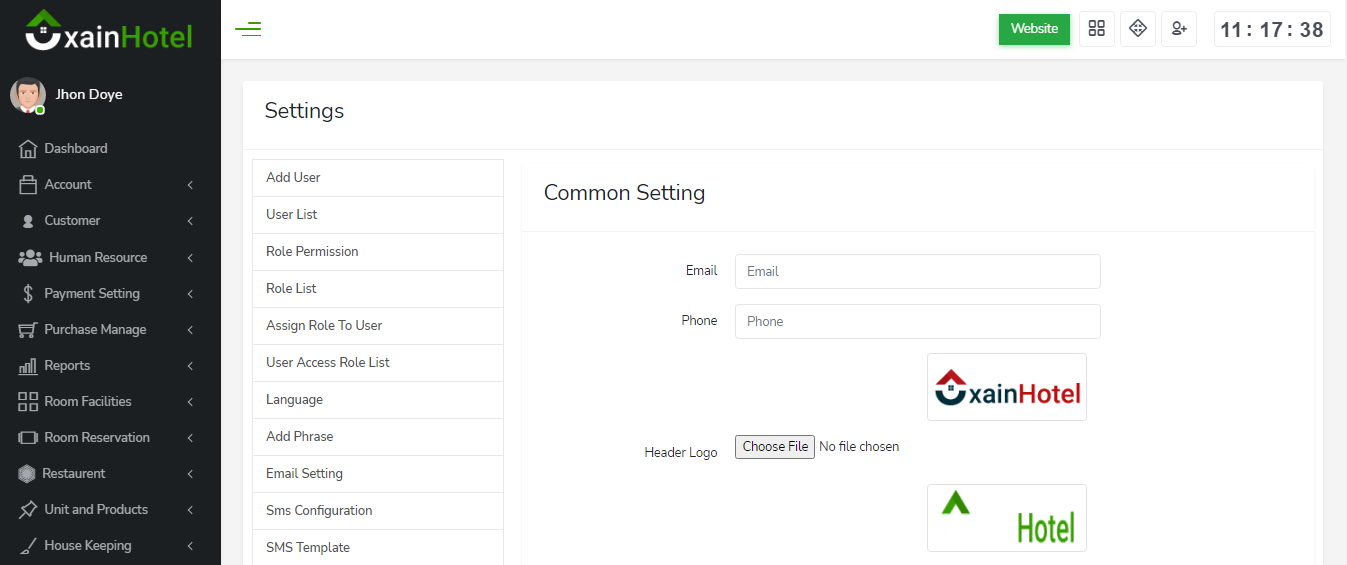Click into the Email input field
The width and height of the screenshot is (1347, 565).
(917, 271)
